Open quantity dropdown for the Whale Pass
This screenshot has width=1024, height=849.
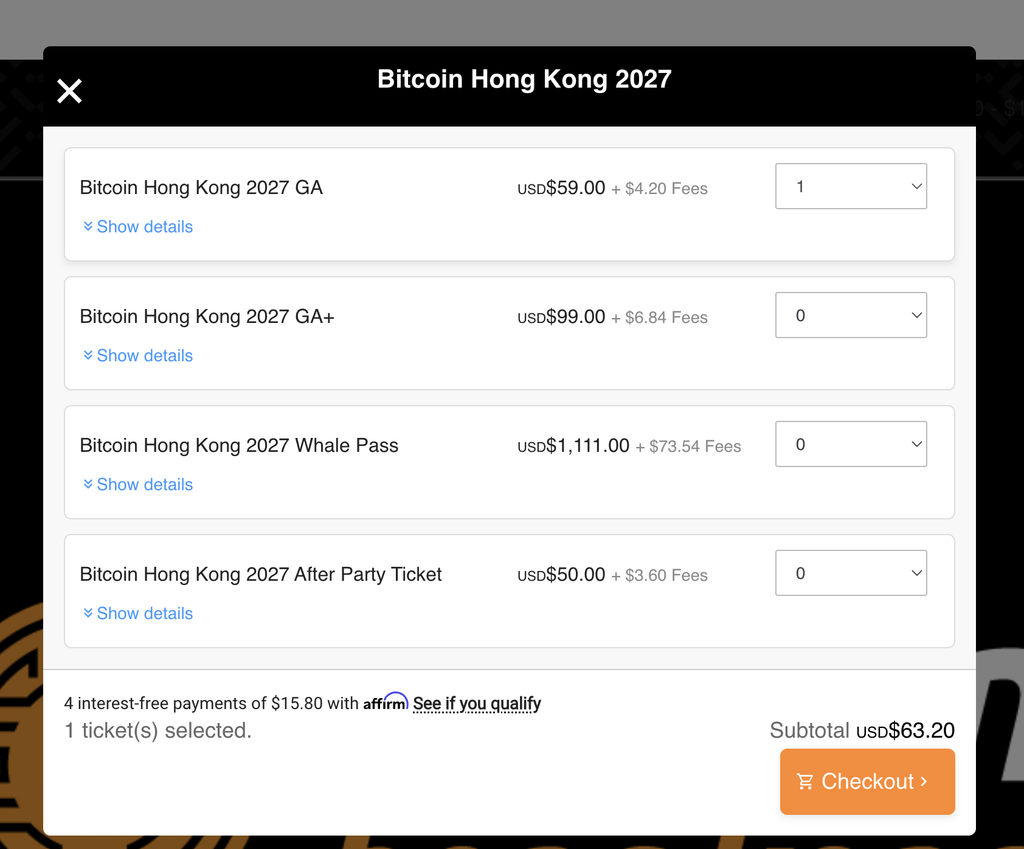[851, 444]
